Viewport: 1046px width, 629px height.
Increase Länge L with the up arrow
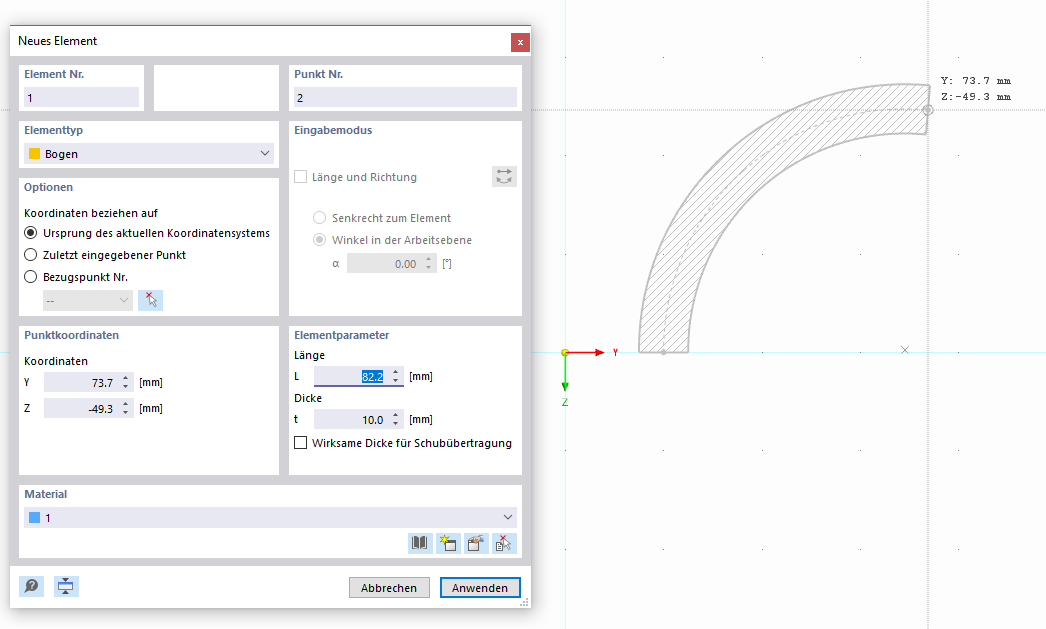(x=396, y=372)
